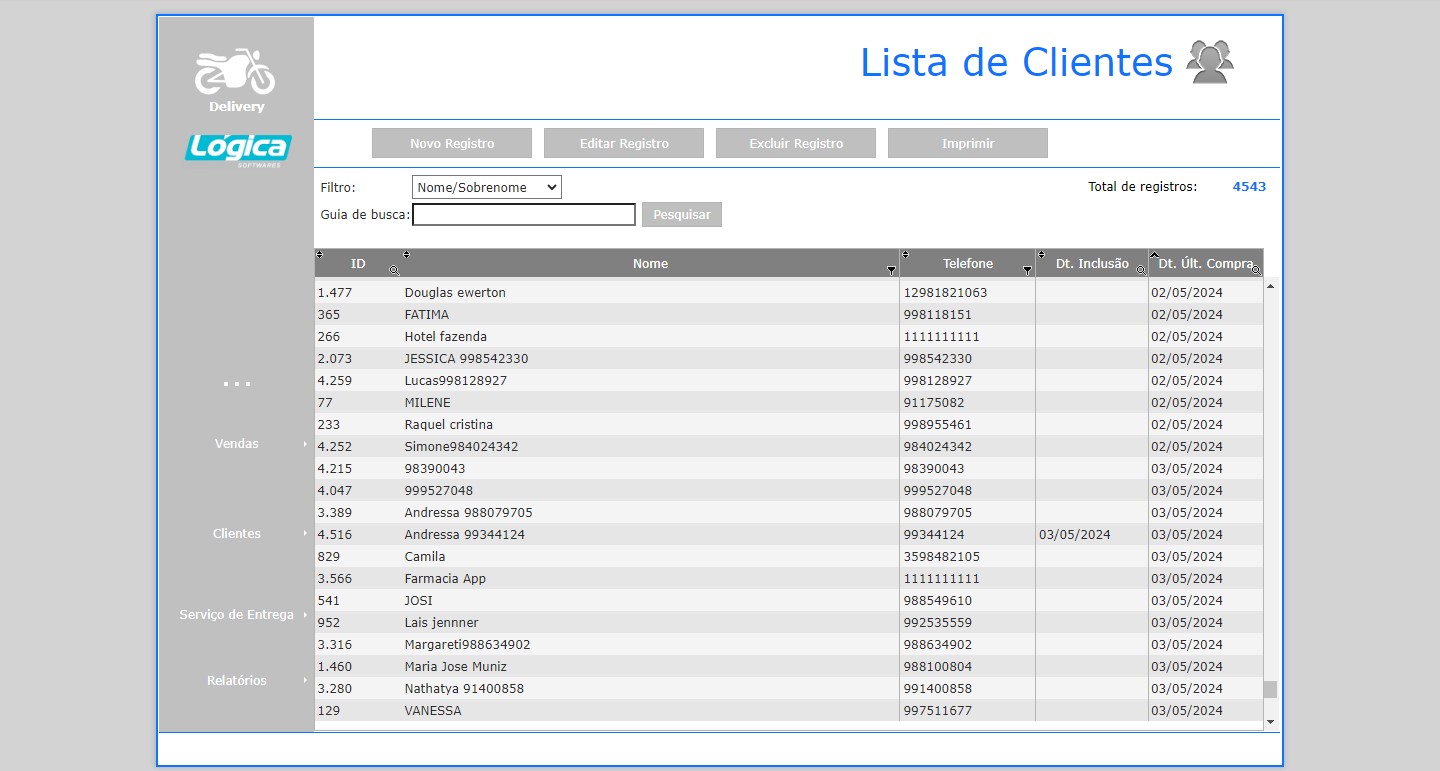Viewport: 1440px width, 771px height.
Task: Click the magnifier icon in Dt. Inclusão header
Action: coord(1141,270)
